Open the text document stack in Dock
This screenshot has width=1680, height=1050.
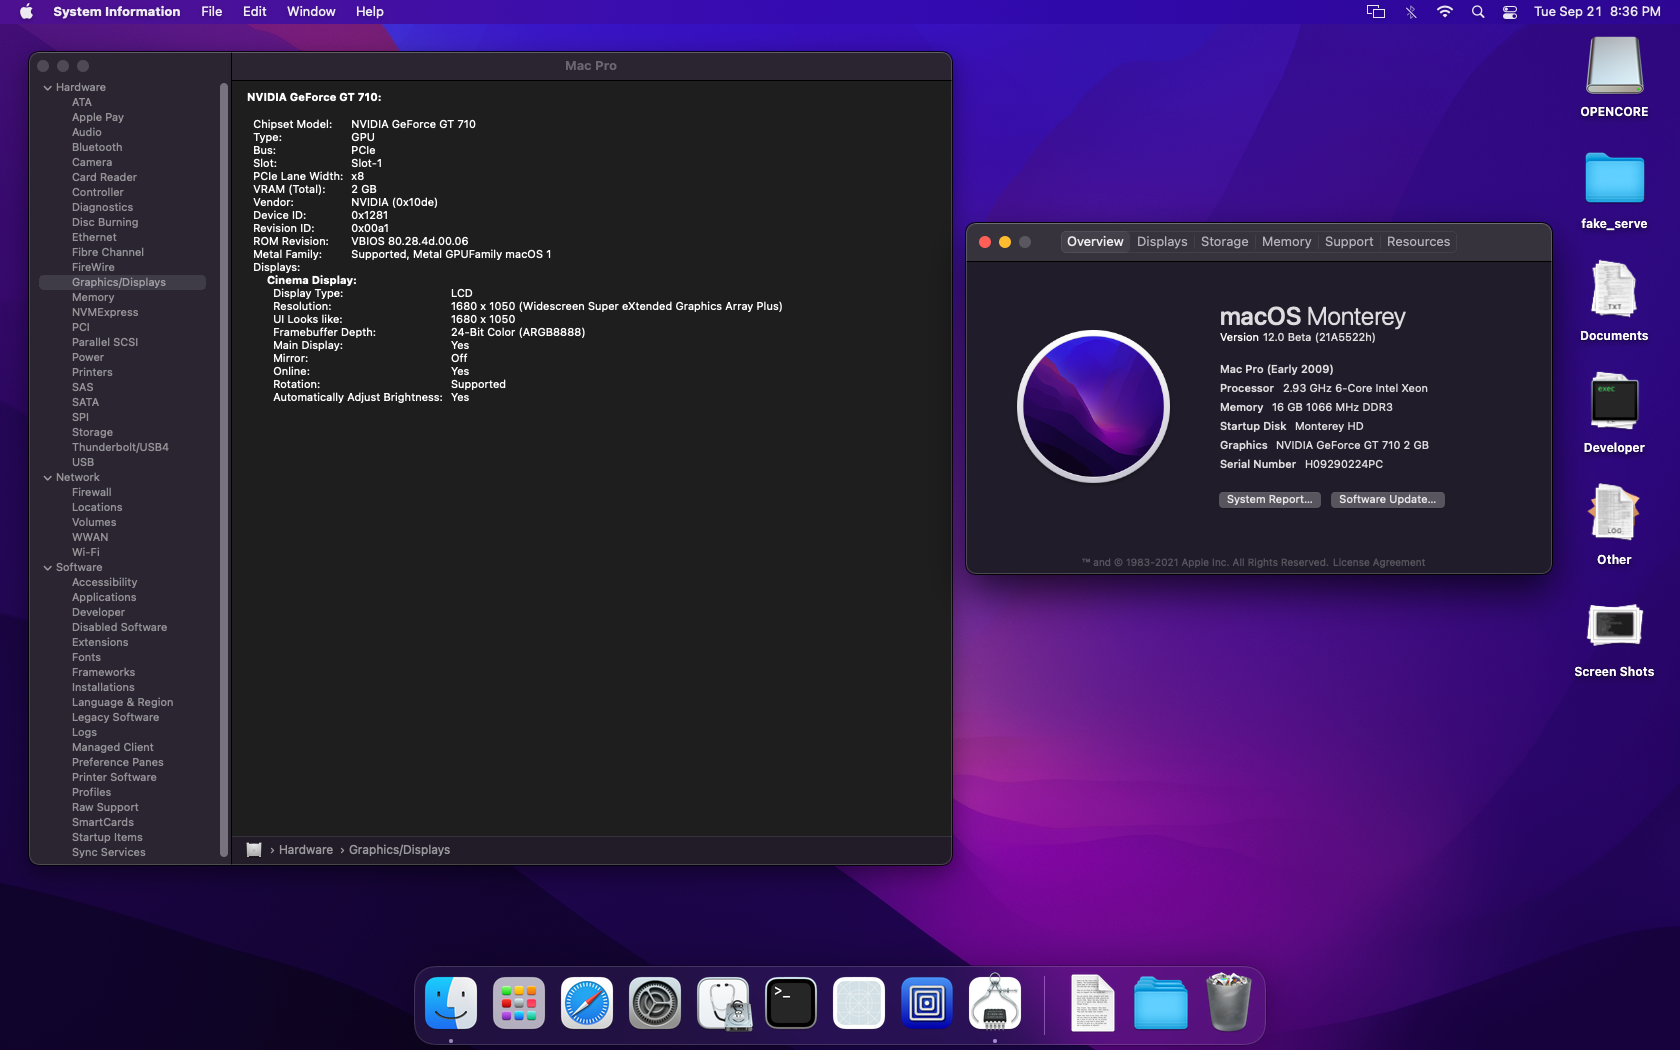tap(1093, 1003)
